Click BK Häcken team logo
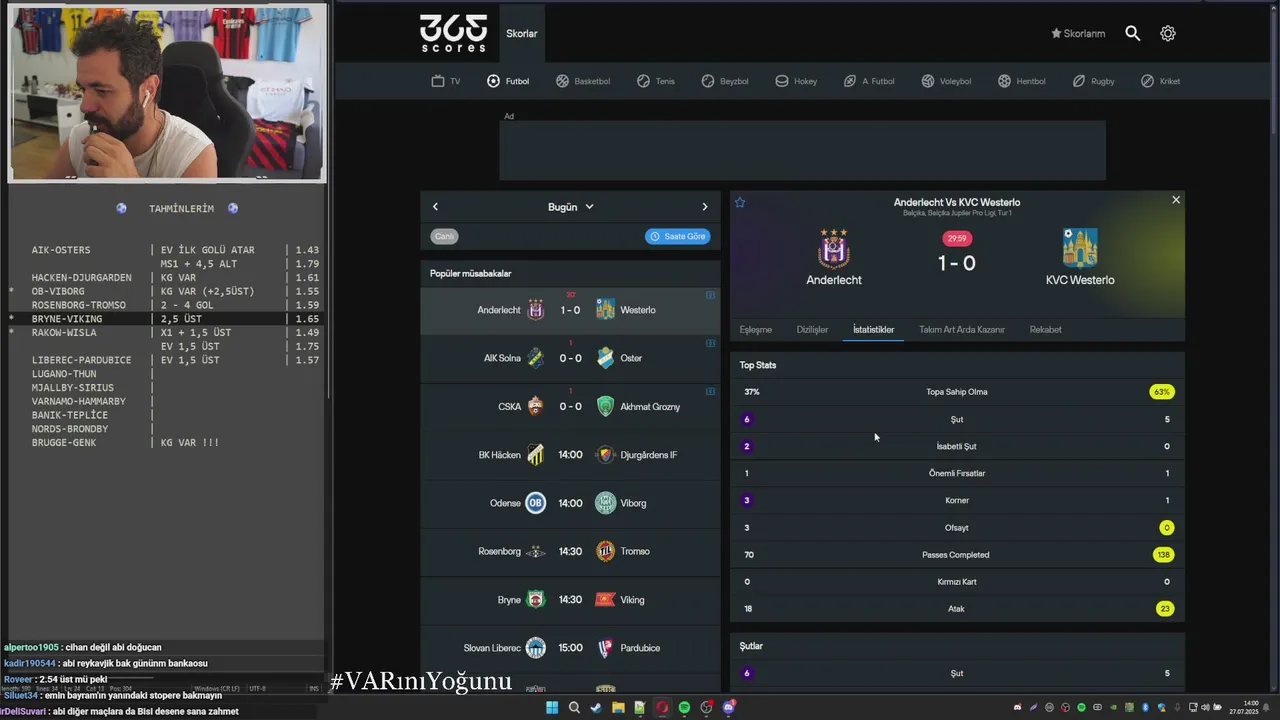 coord(536,455)
